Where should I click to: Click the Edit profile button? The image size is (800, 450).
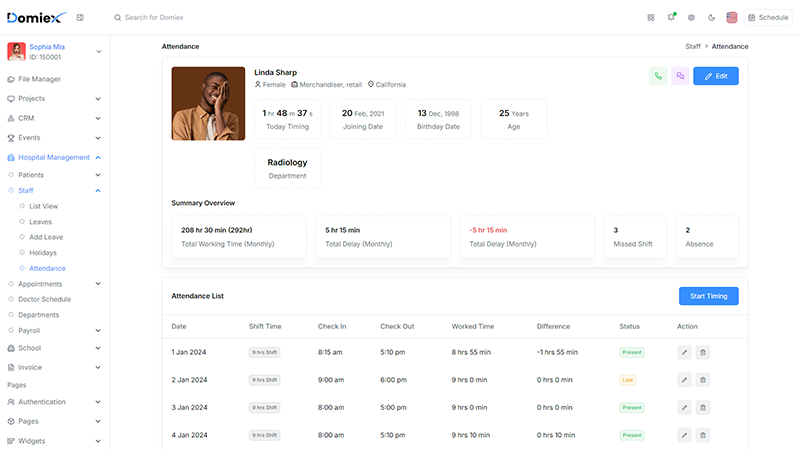point(715,76)
